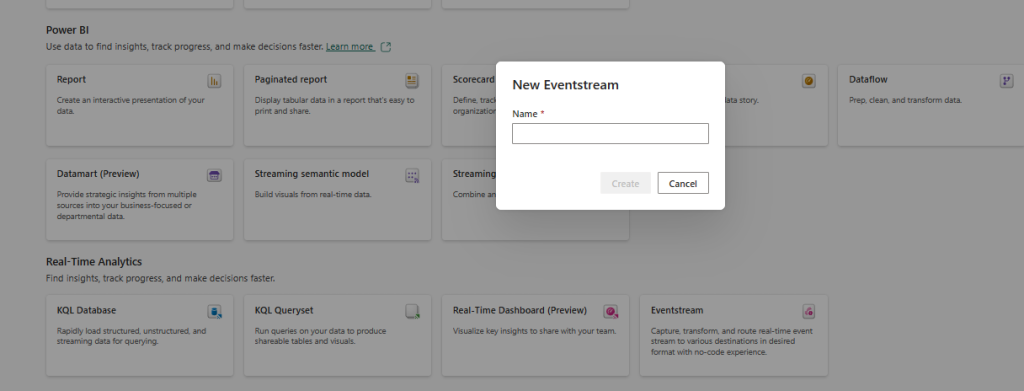Click the Streaming semantic model icon

411,175
